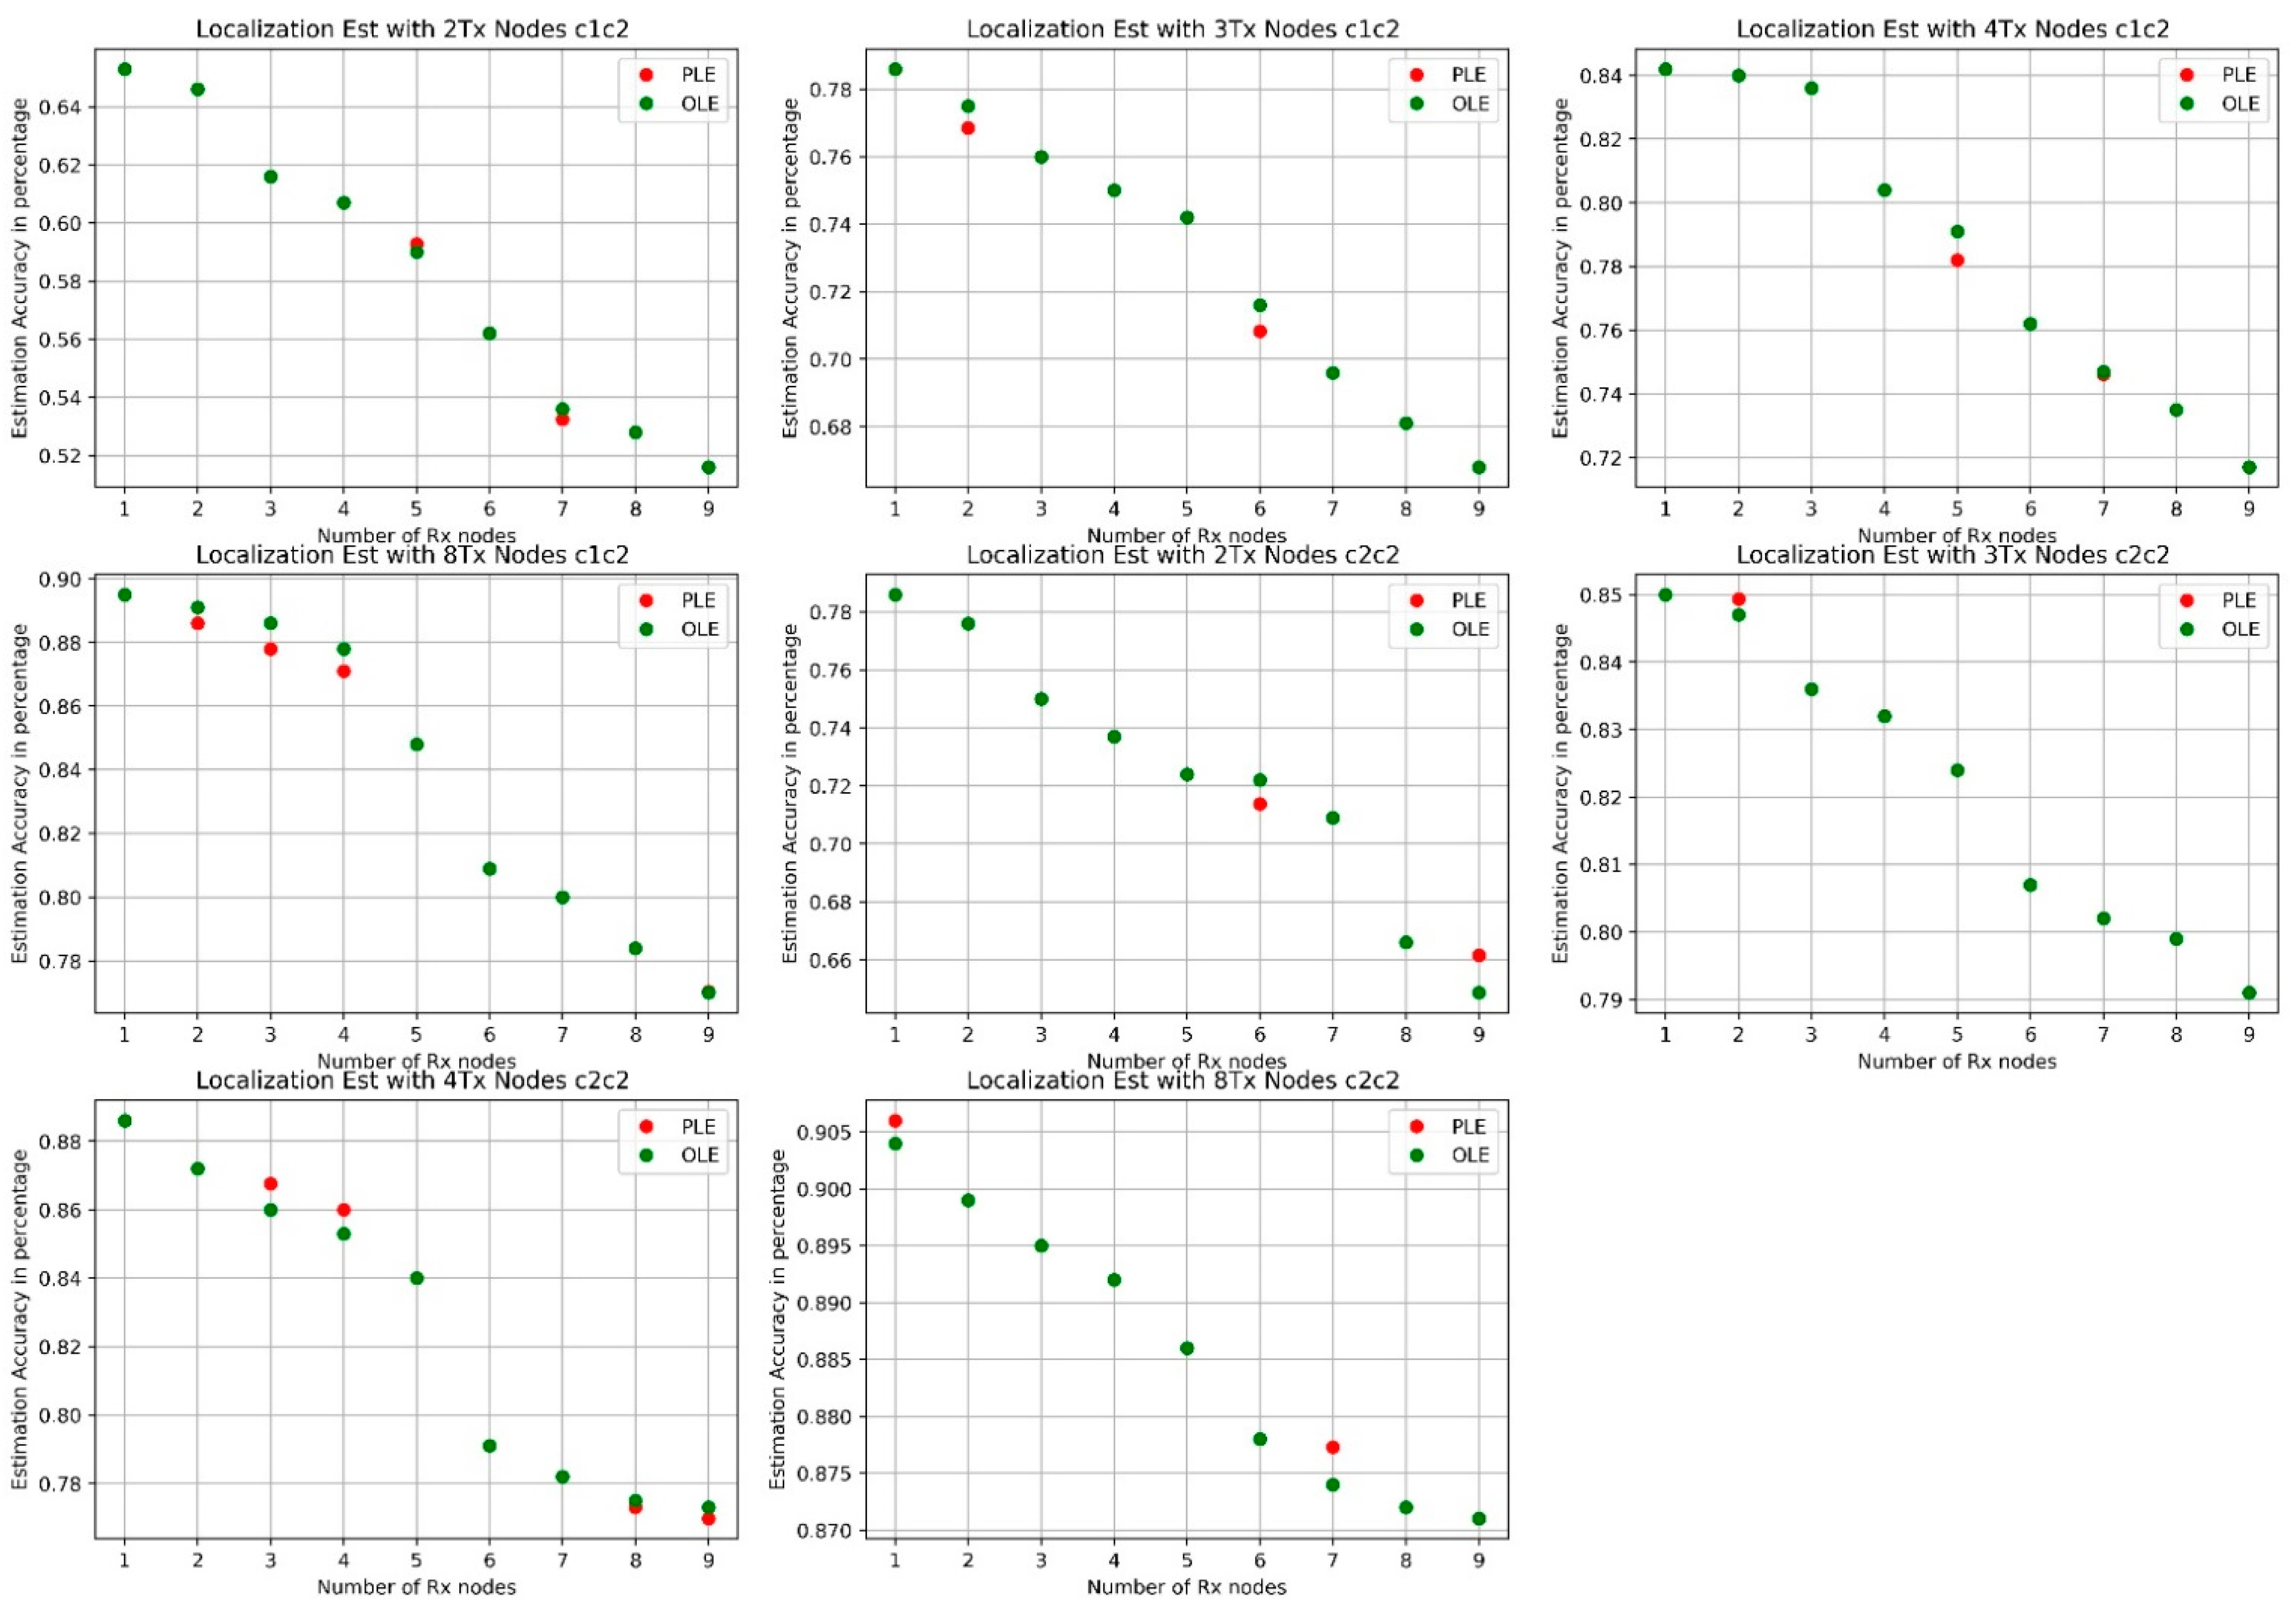Click red point at Rx 5 in 4Tx c1c2 plot

(1957, 260)
